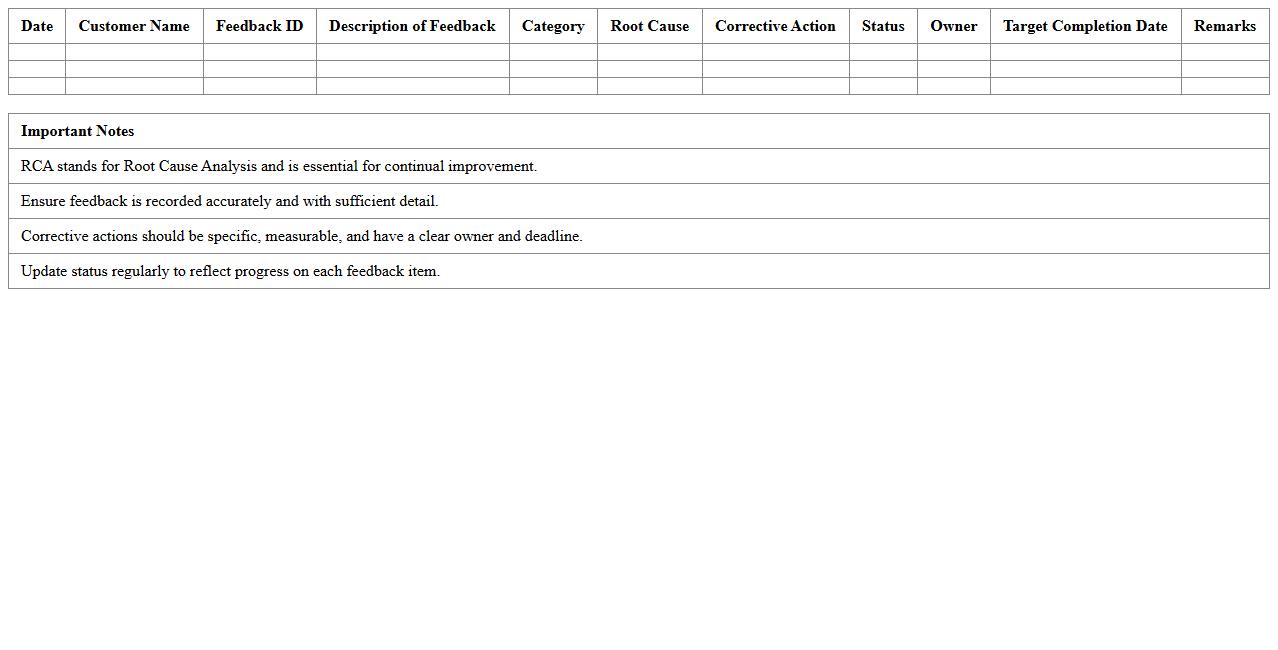Image resolution: width=1278 pixels, height=650 pixels.
Task: Click the Owner column header
Action: click(953, 26)
